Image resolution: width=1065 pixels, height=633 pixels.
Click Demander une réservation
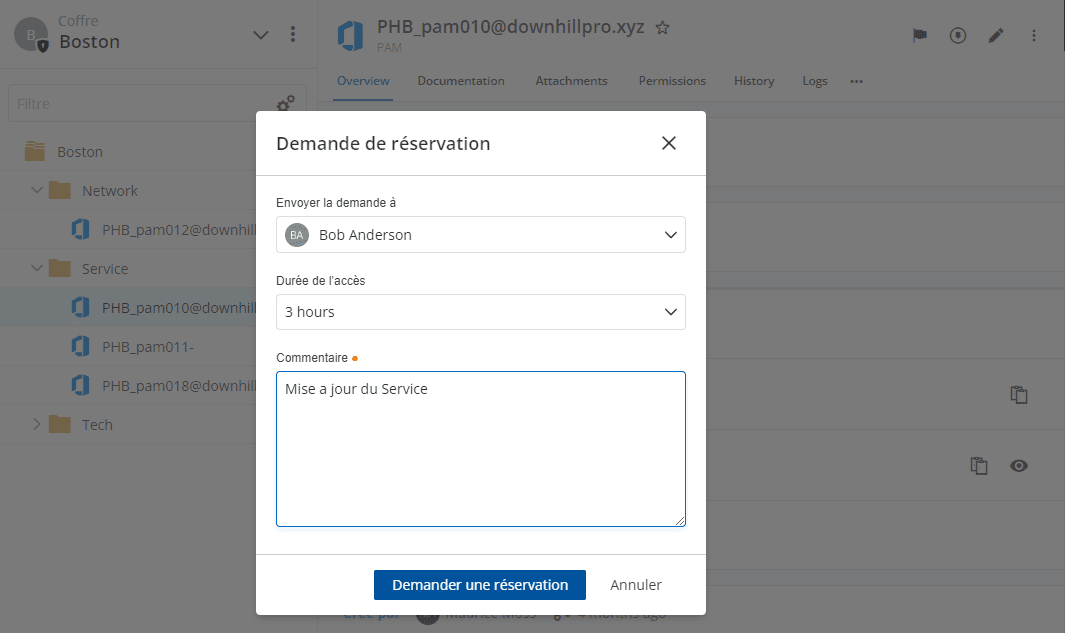(x=479, y=585)
